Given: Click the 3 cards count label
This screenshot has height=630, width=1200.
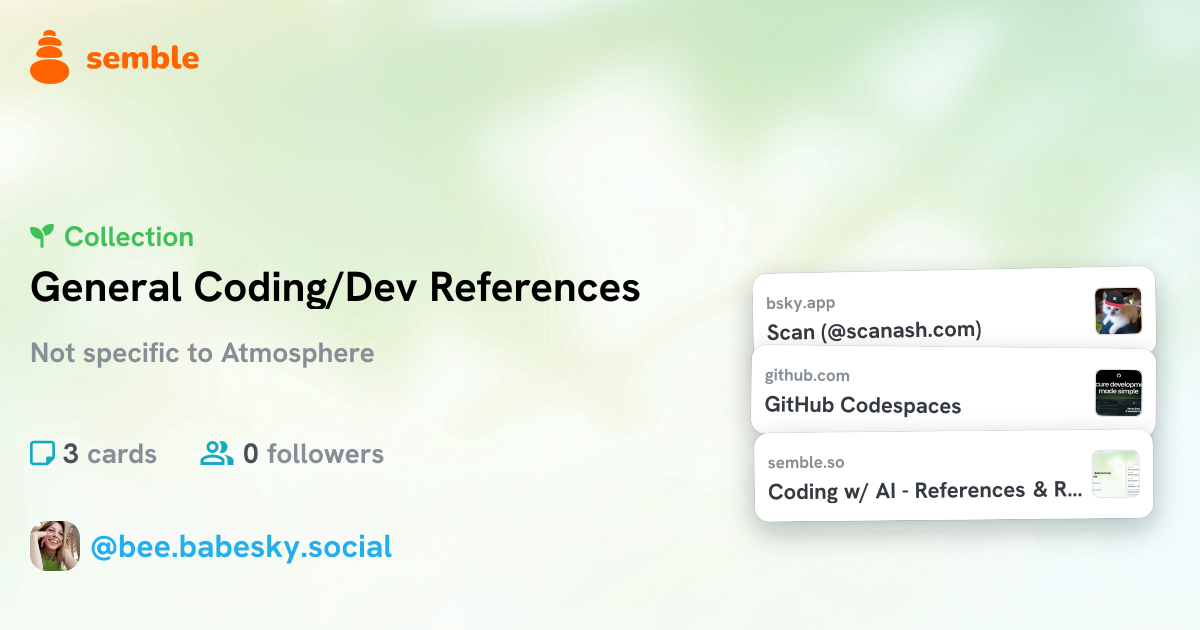Looking at the screenshot, I should (110, 454).
